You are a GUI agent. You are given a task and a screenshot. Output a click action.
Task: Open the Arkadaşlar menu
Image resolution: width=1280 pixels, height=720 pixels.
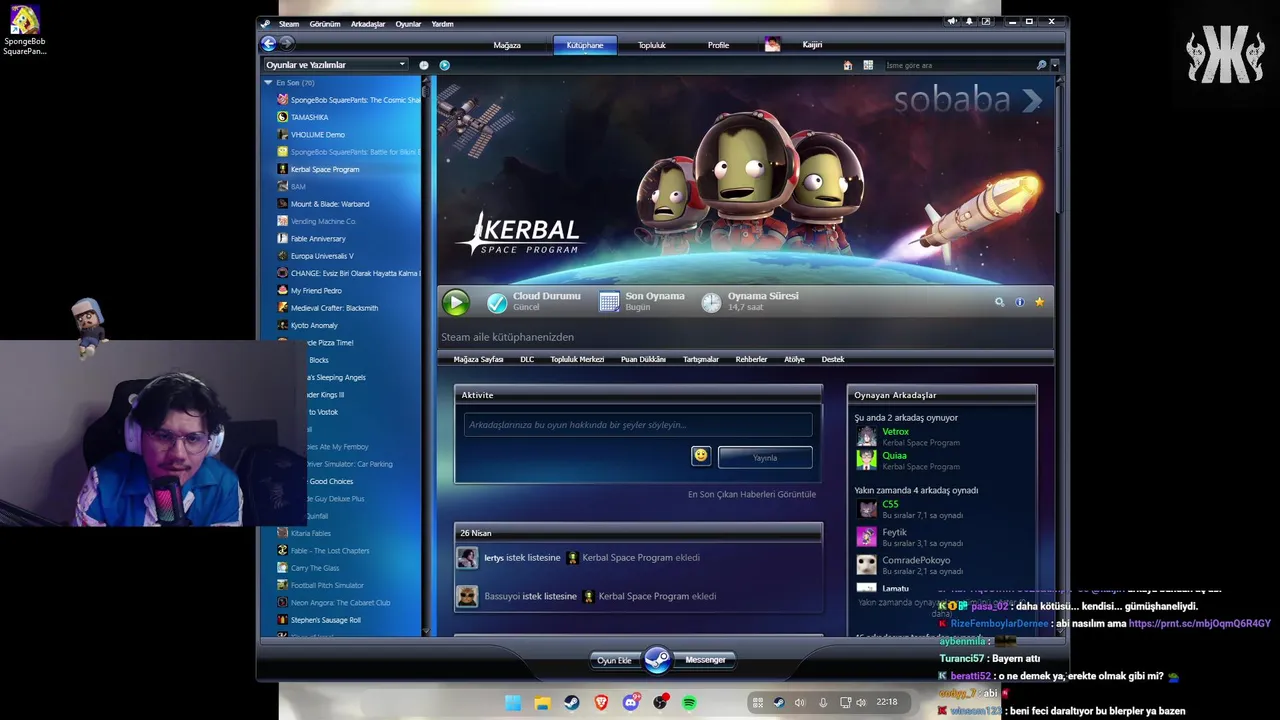coord(368,24)
